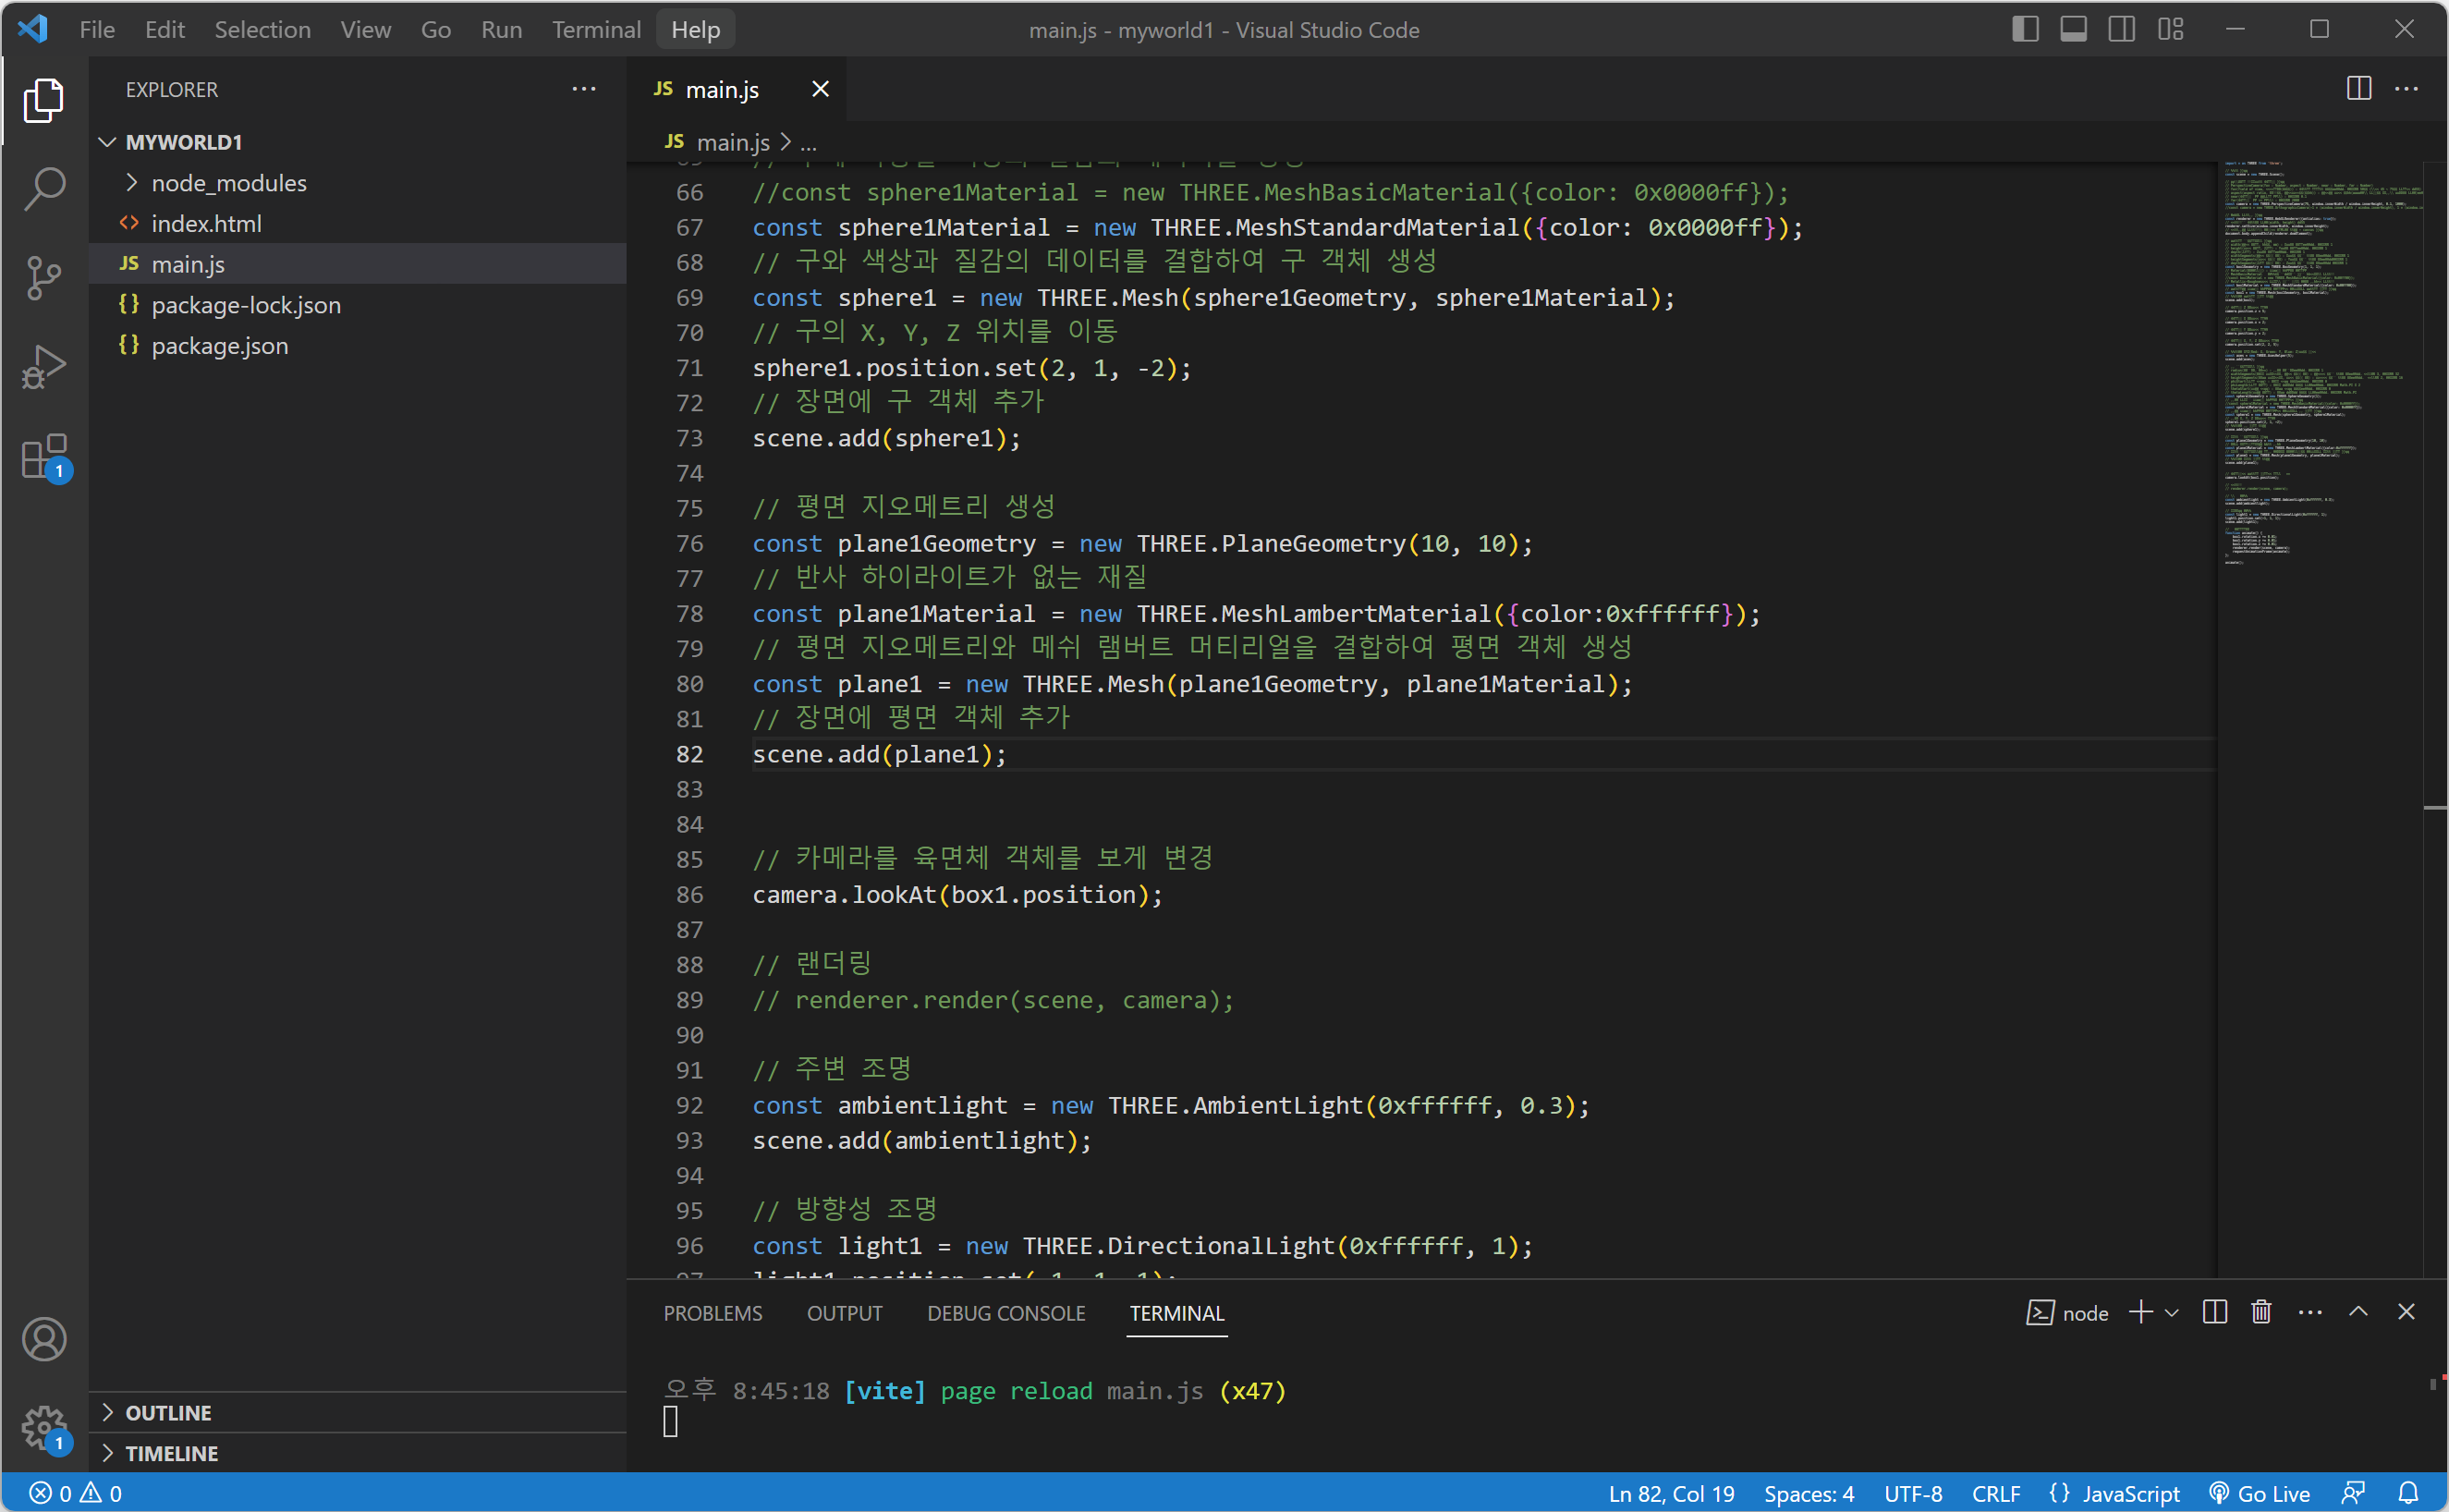The width and height of the screenshot is (2449, 1512).
Task: Click Go Live in status bar
Action: 2260,1493
